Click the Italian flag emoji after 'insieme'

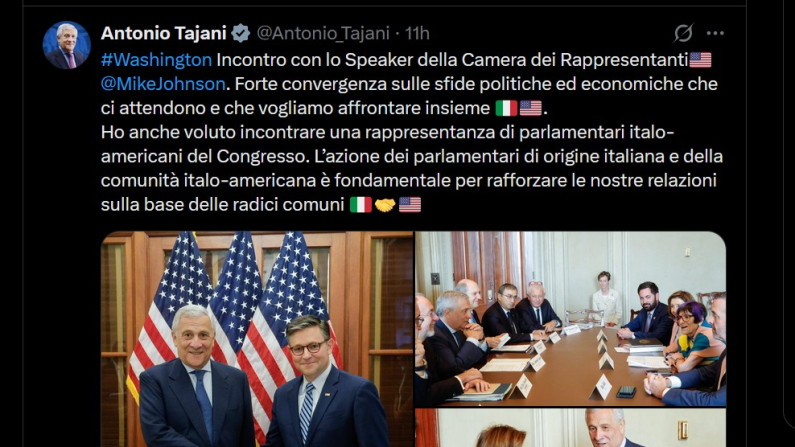point(506,108)
